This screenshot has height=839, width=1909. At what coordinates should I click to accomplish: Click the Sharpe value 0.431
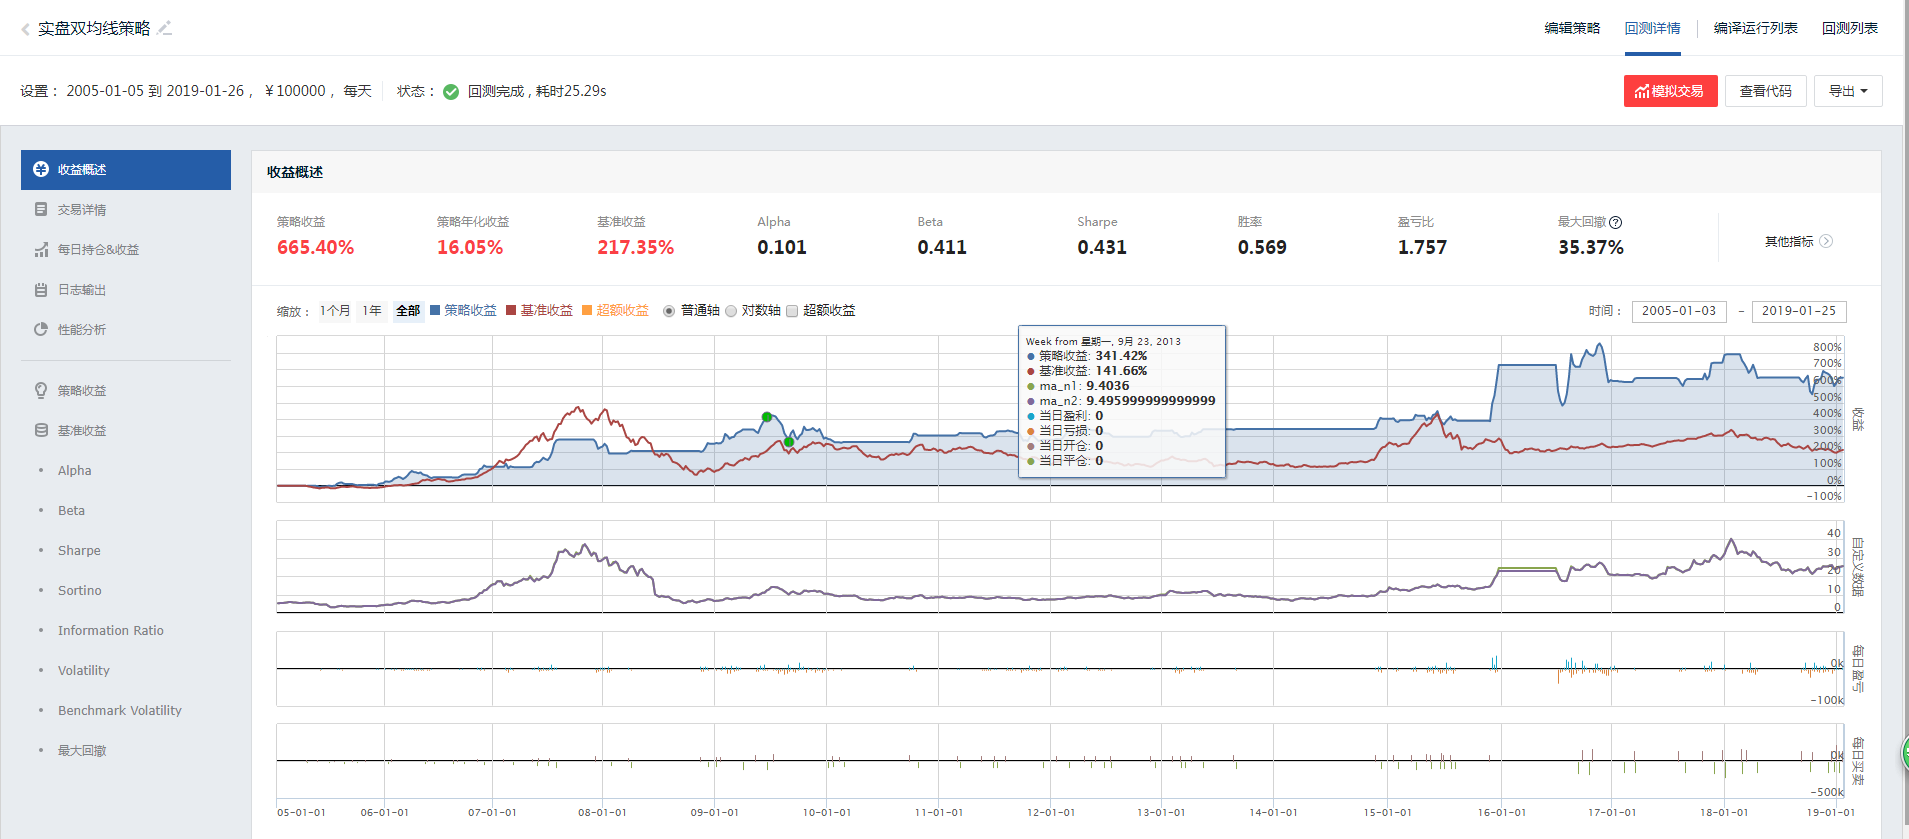pyautogui.click(x=1102, y=247)
